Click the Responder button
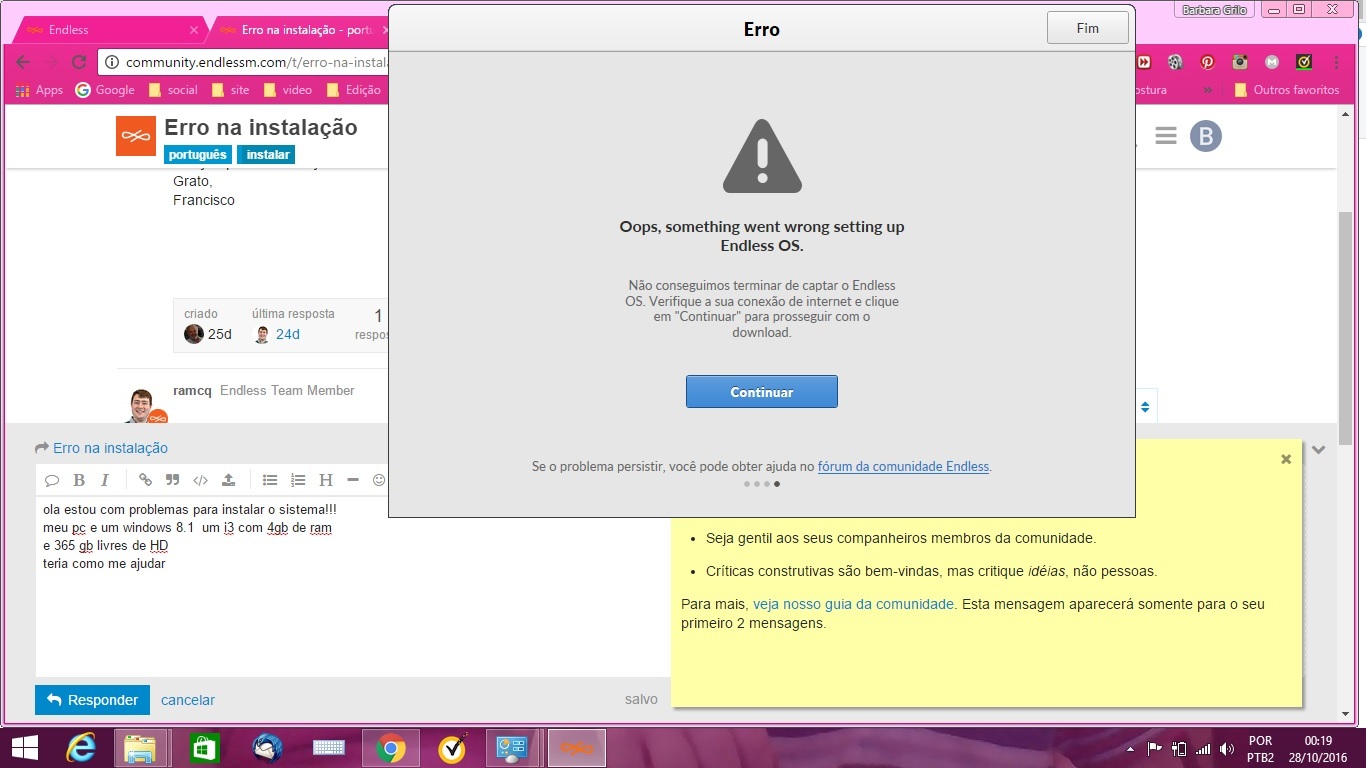 pyautogui.click(x=92, y=700)
